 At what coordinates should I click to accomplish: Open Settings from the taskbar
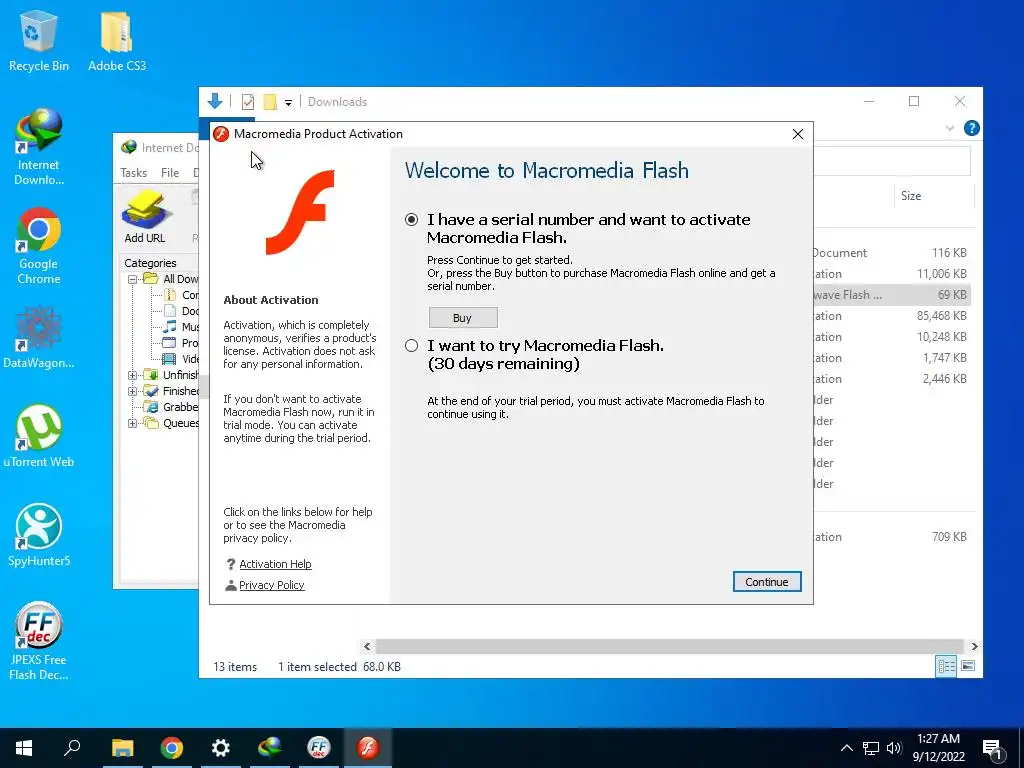tap(221, 748)
